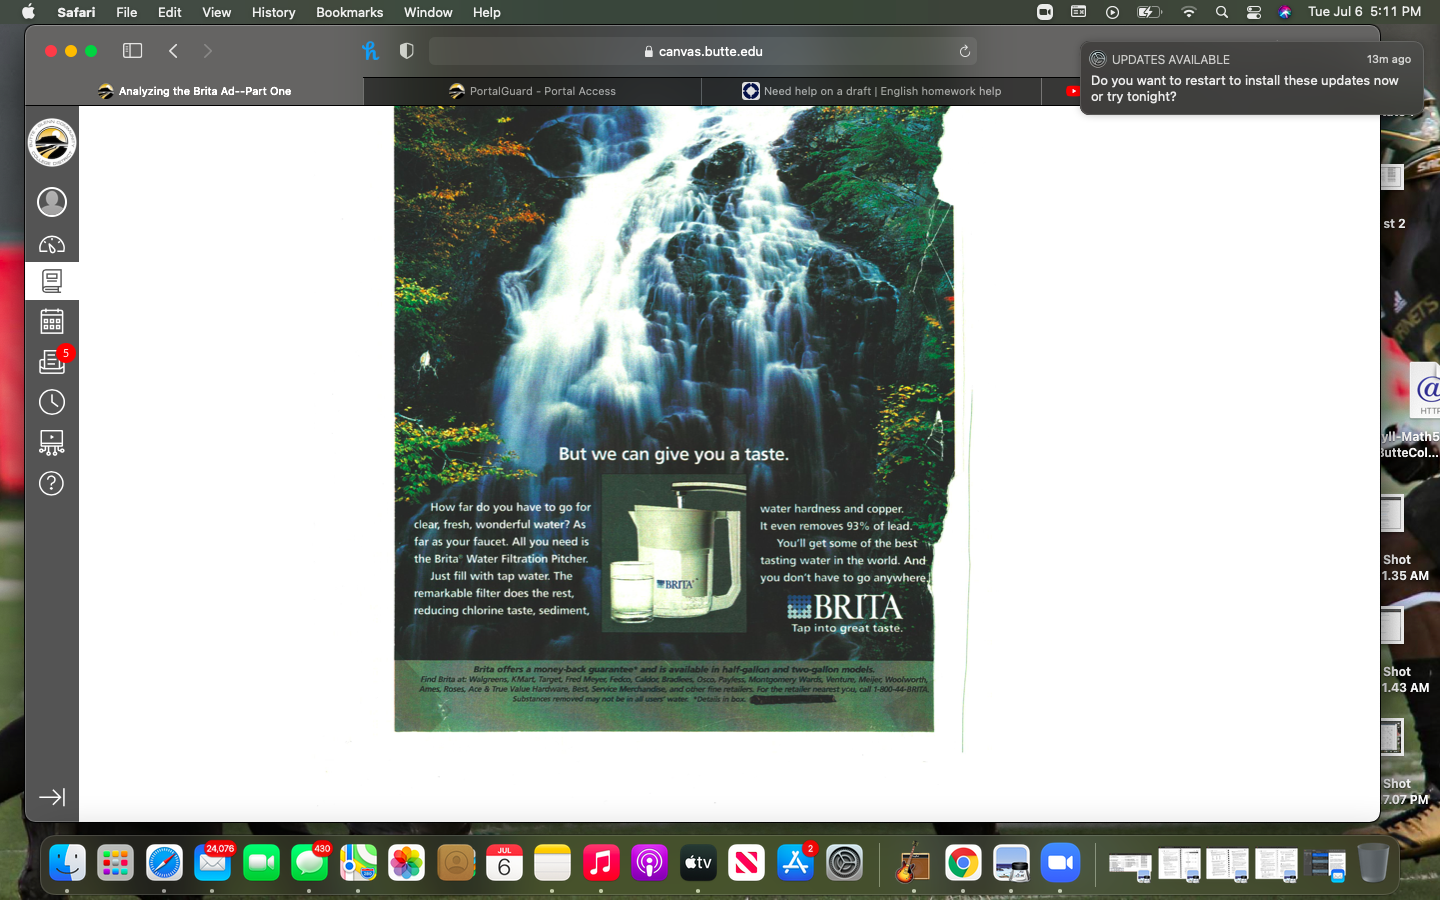Open the Canvas Courses icon
Viewport: 1440px width, 900px height.
(52, 281)
